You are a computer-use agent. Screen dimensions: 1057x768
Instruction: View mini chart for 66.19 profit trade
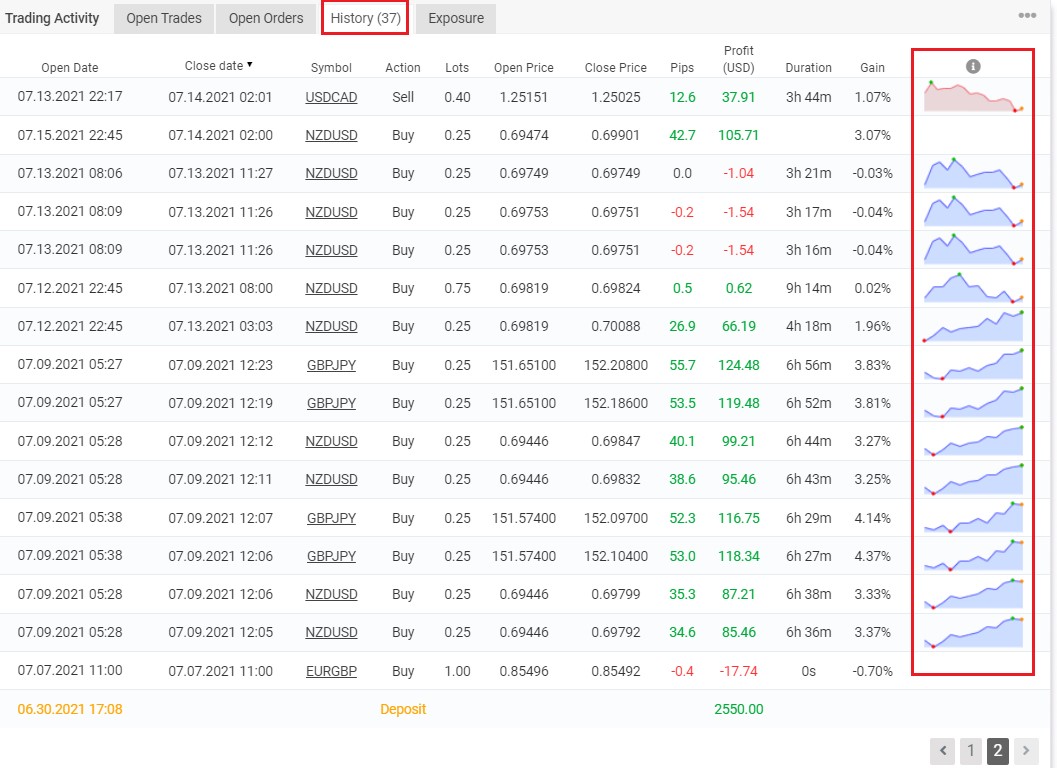(973, 326)
